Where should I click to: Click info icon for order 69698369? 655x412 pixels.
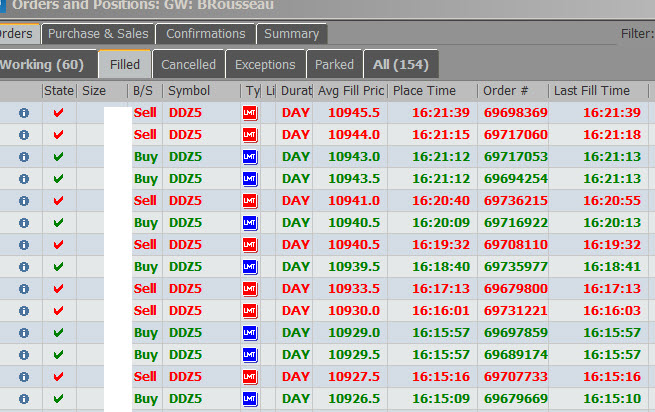coord(23,113)
